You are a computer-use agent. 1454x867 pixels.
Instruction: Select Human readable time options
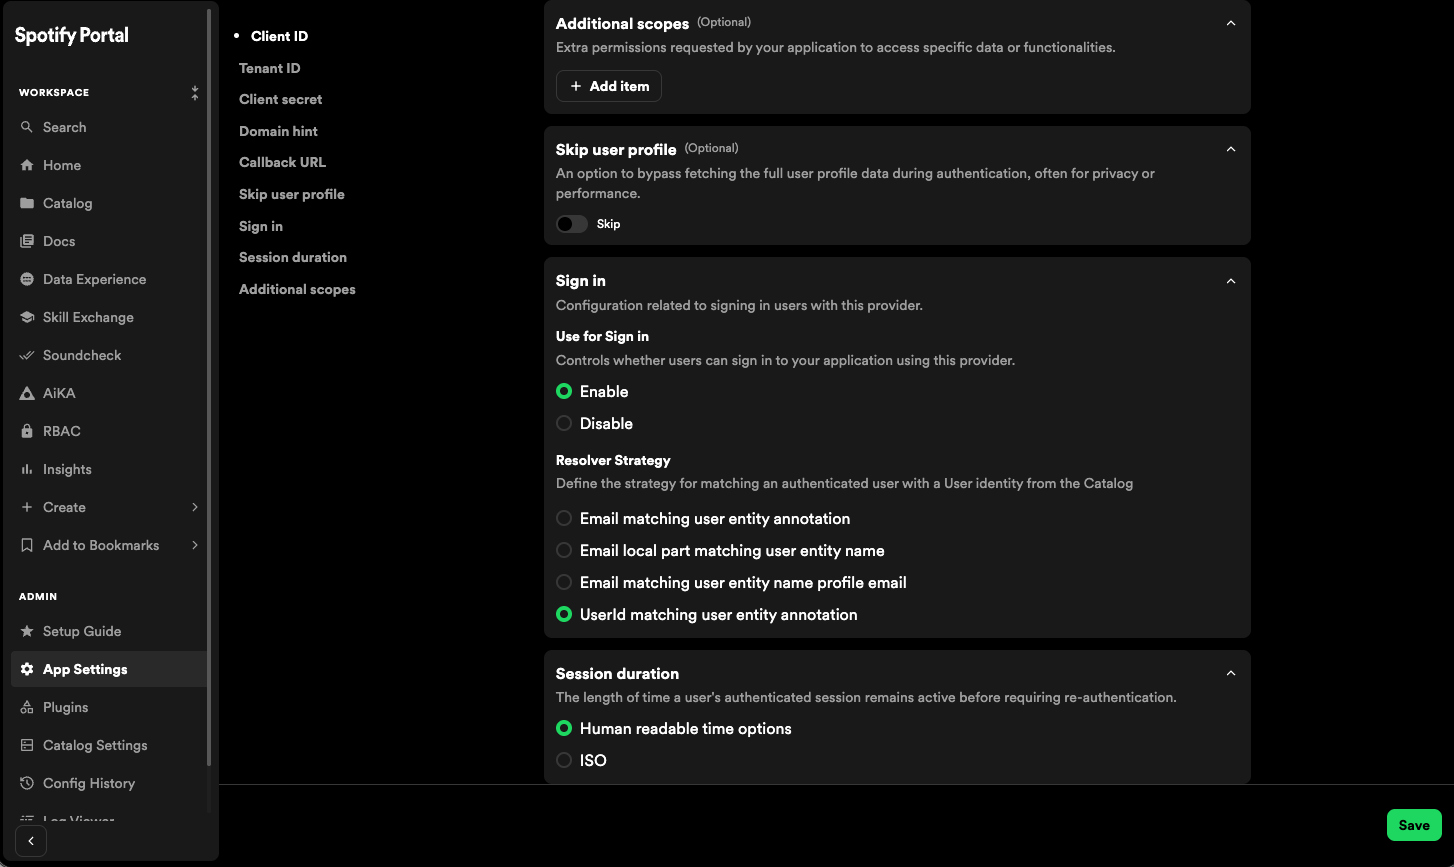[564, 728]
